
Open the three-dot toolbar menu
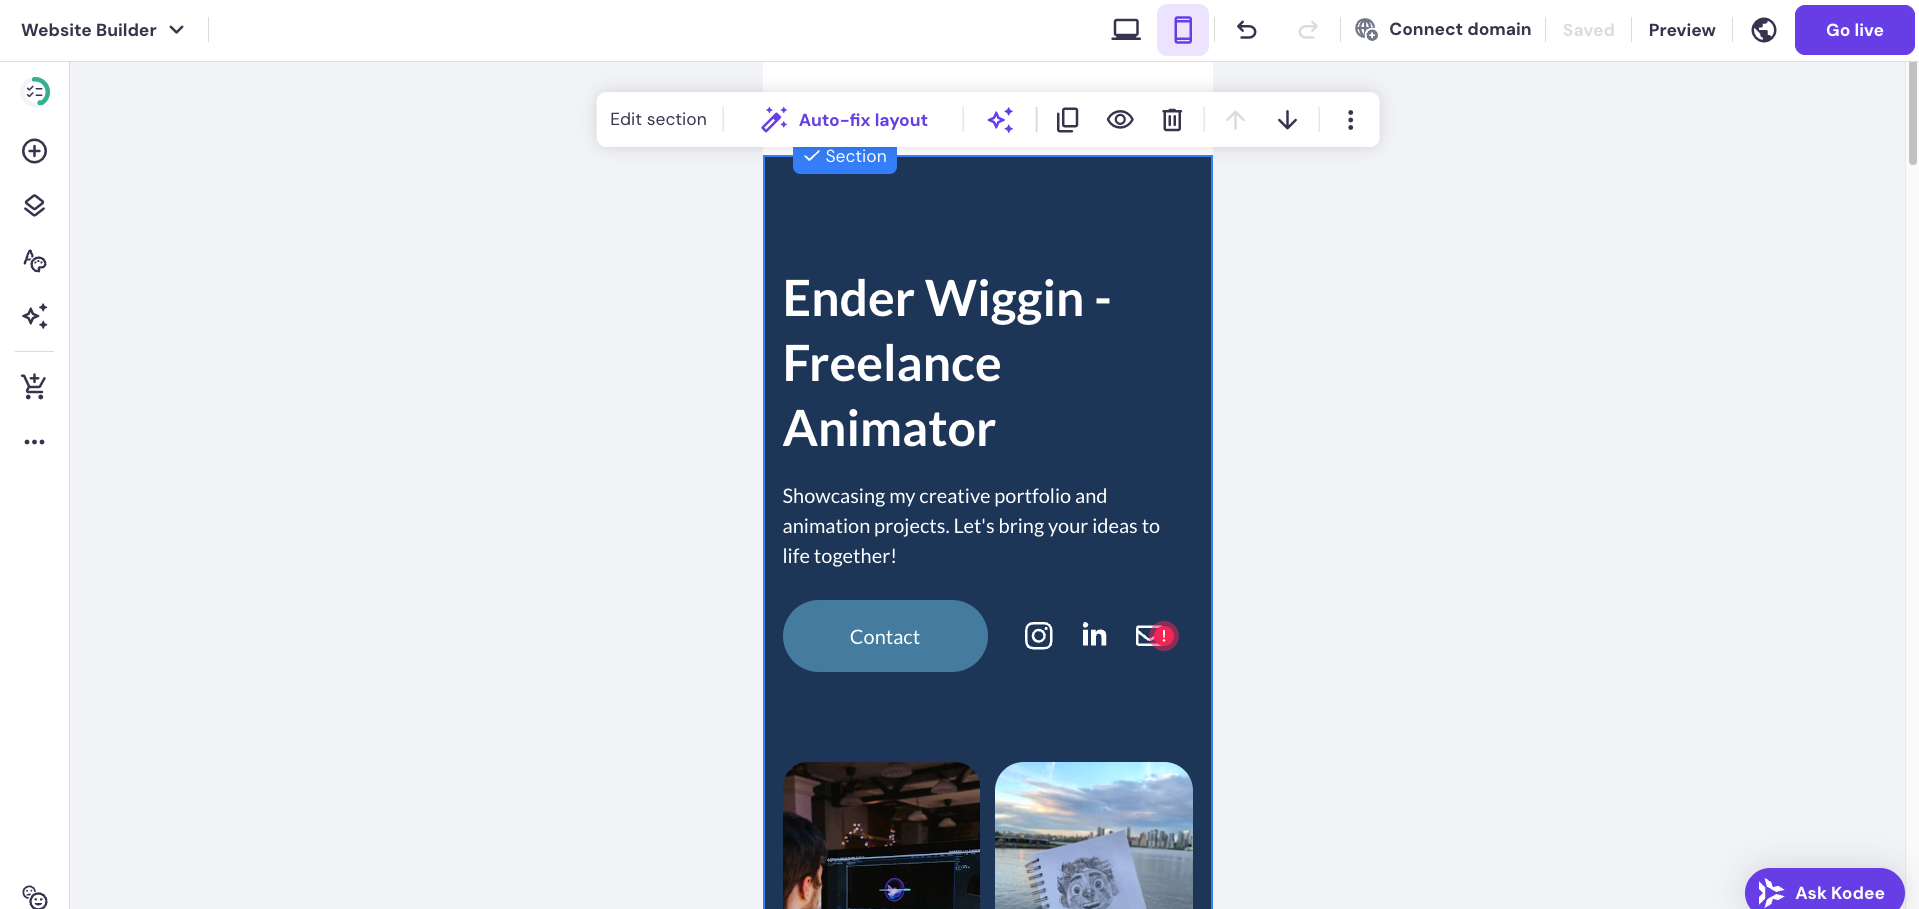click(1350, 119)
